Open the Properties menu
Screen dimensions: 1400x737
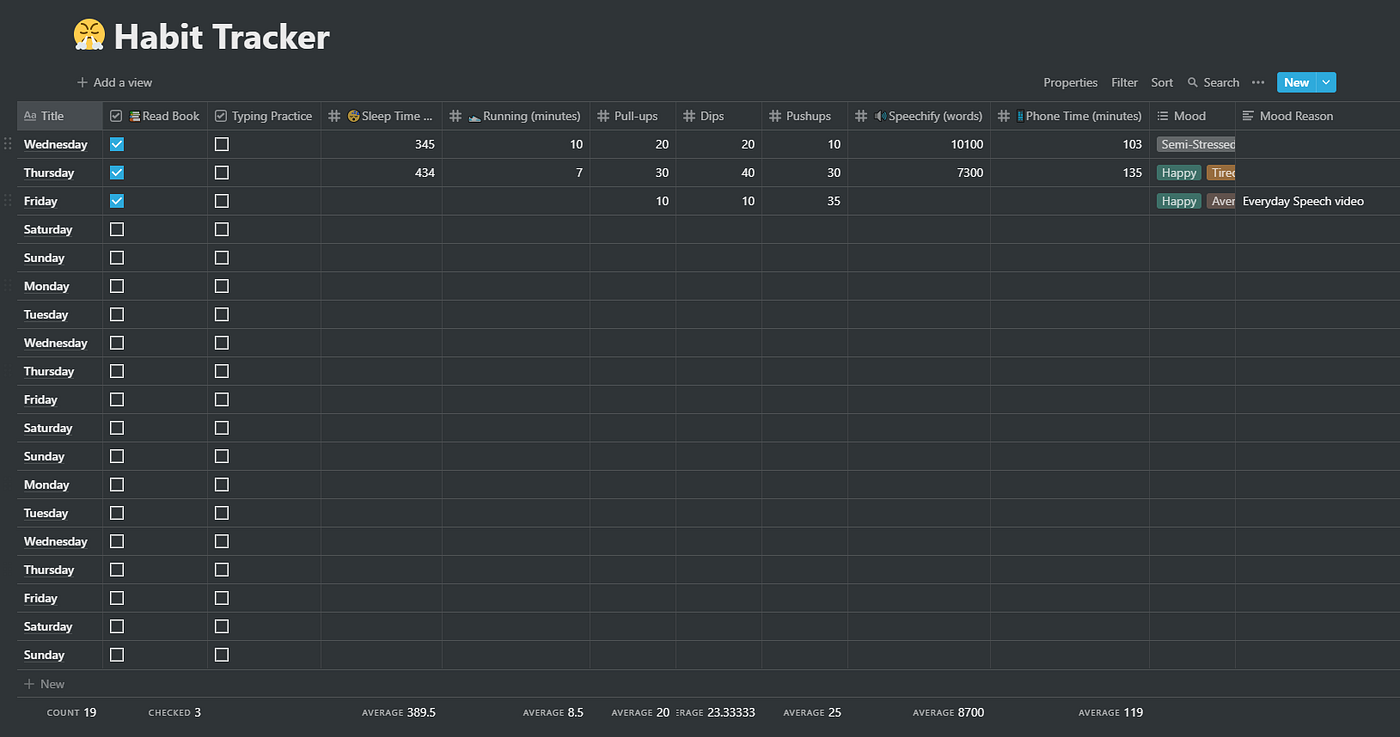click(1070, 83)
